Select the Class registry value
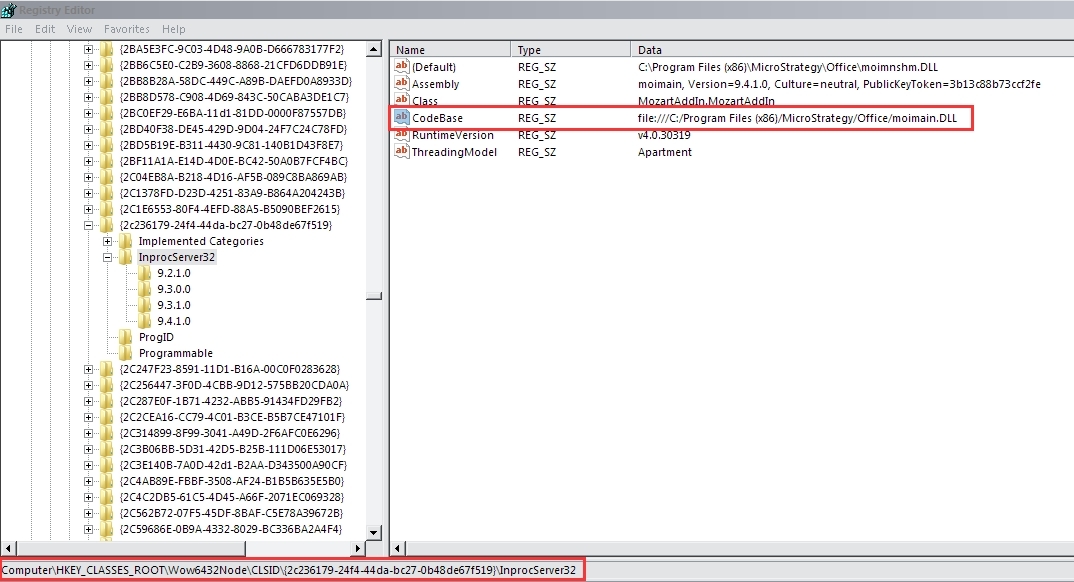Screen dimensions: 1074x582 [425, 101]
